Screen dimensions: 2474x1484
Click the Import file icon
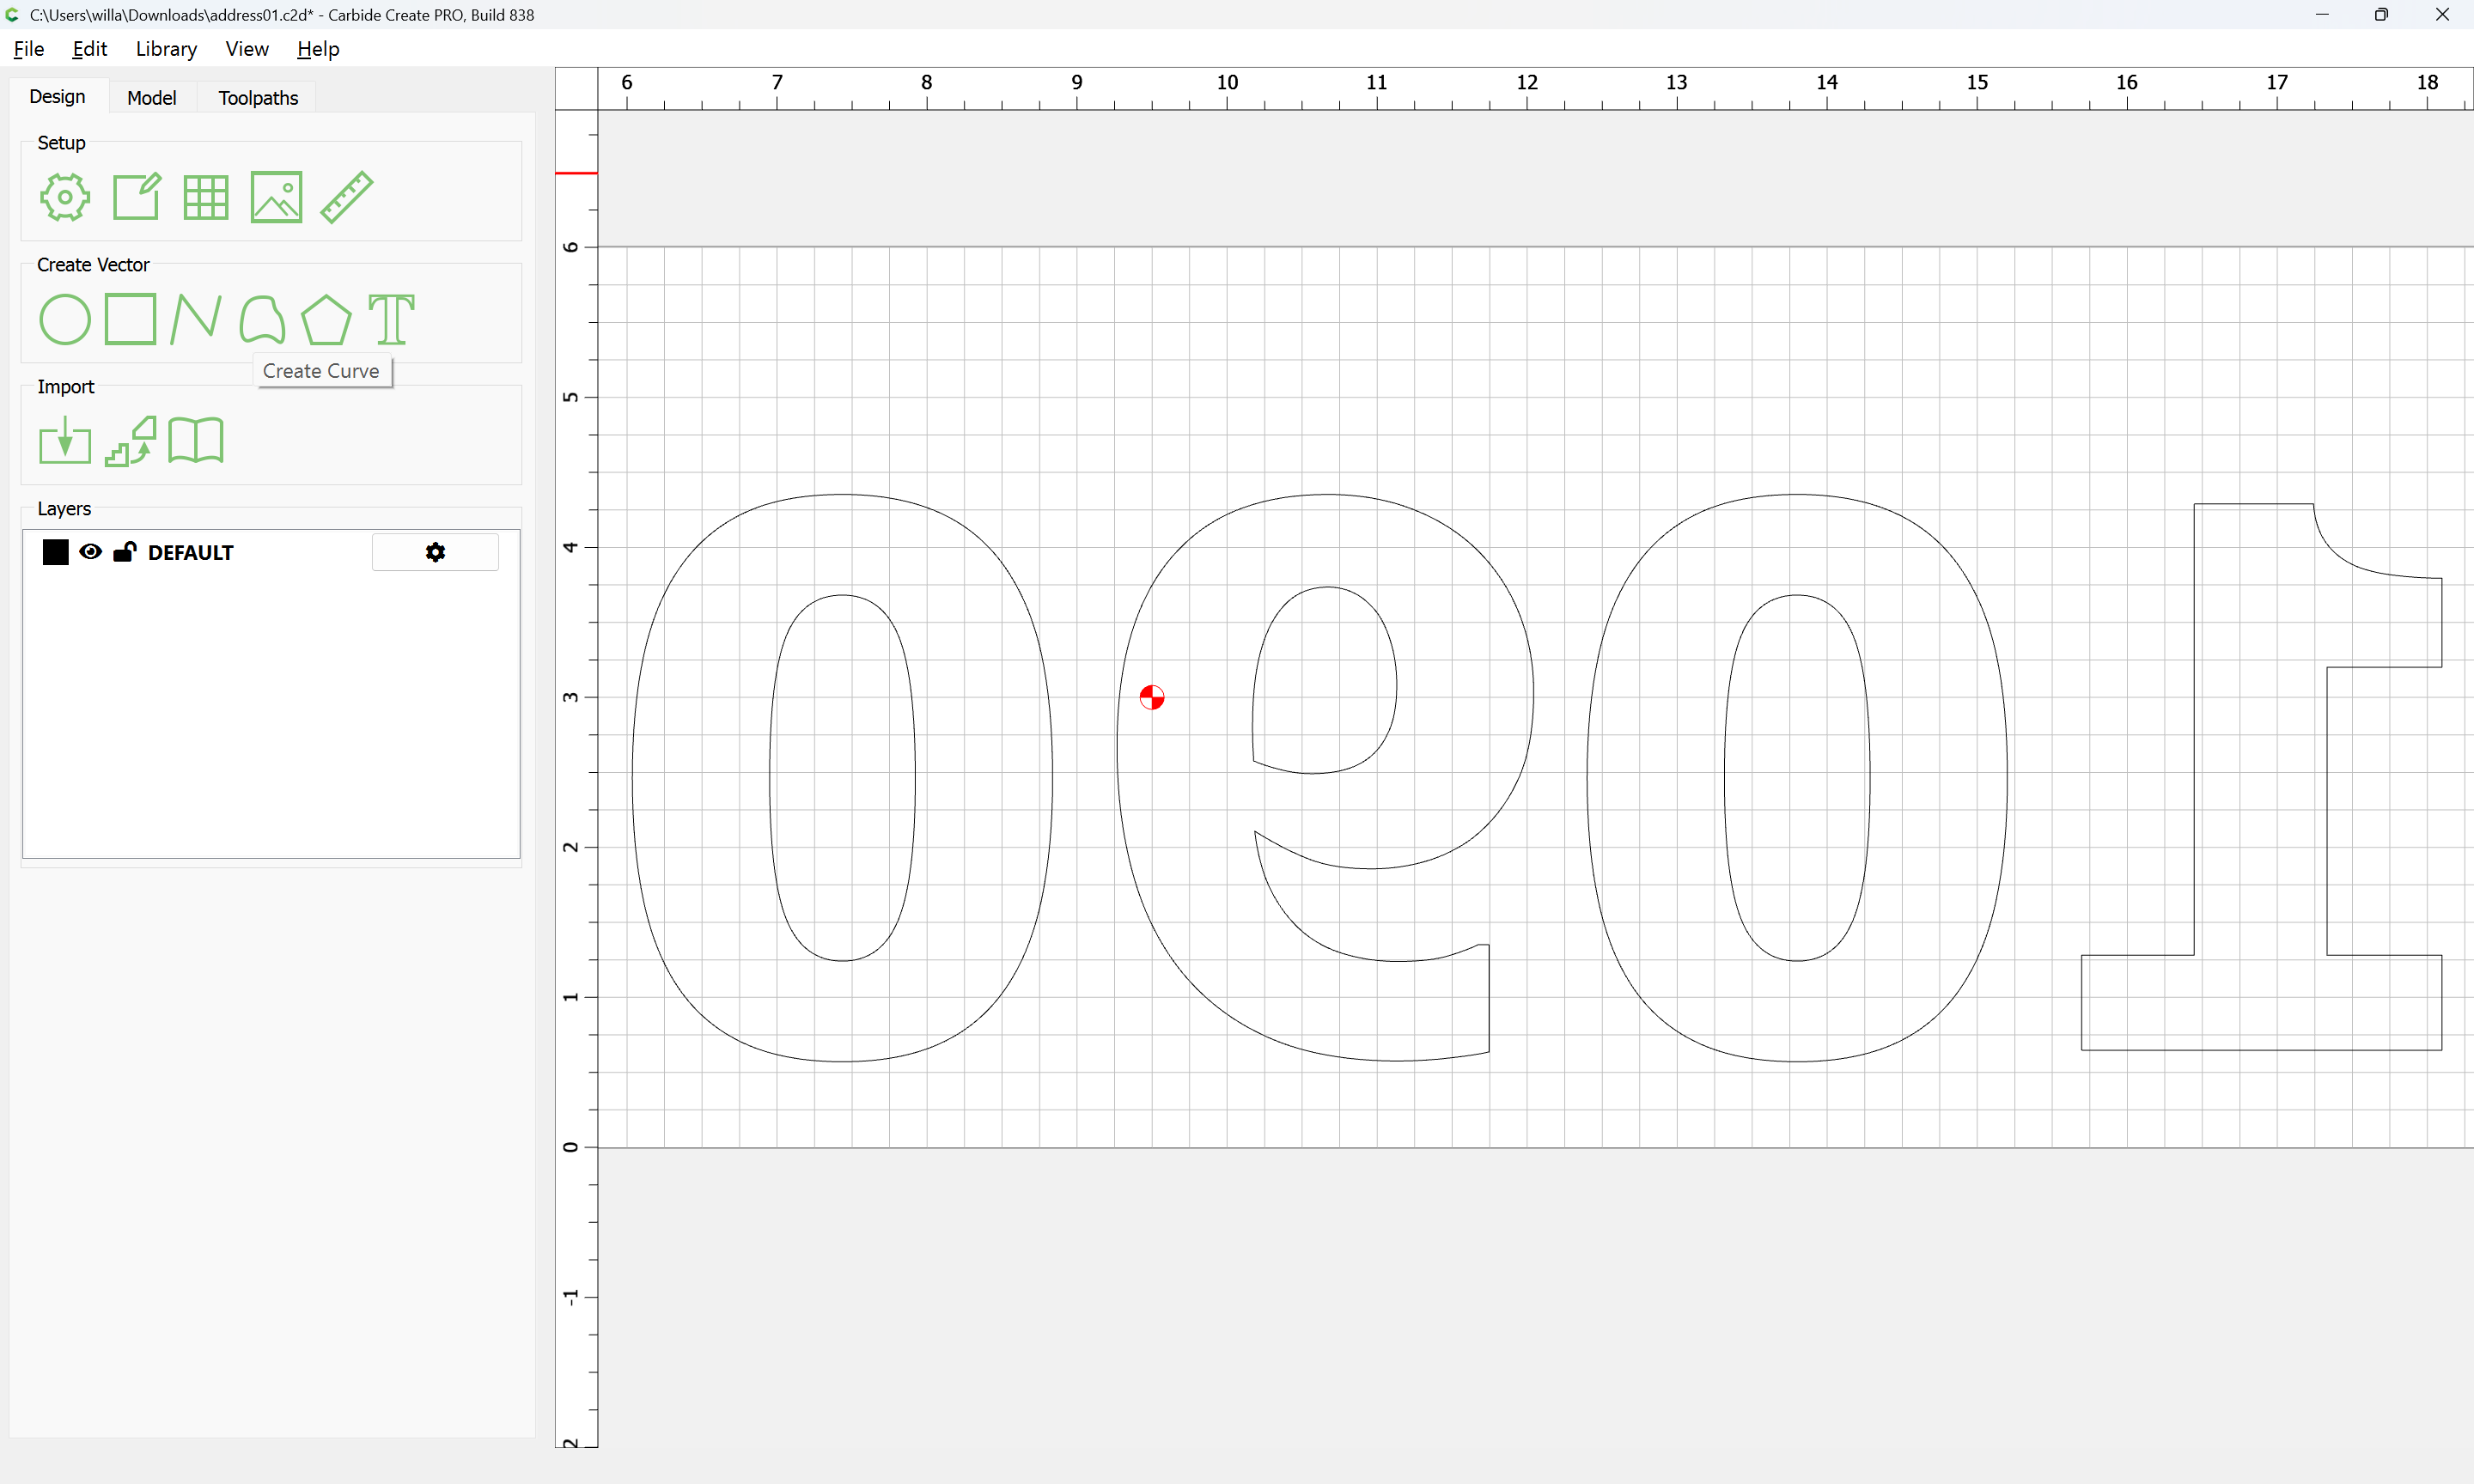[x=65, y=441]
